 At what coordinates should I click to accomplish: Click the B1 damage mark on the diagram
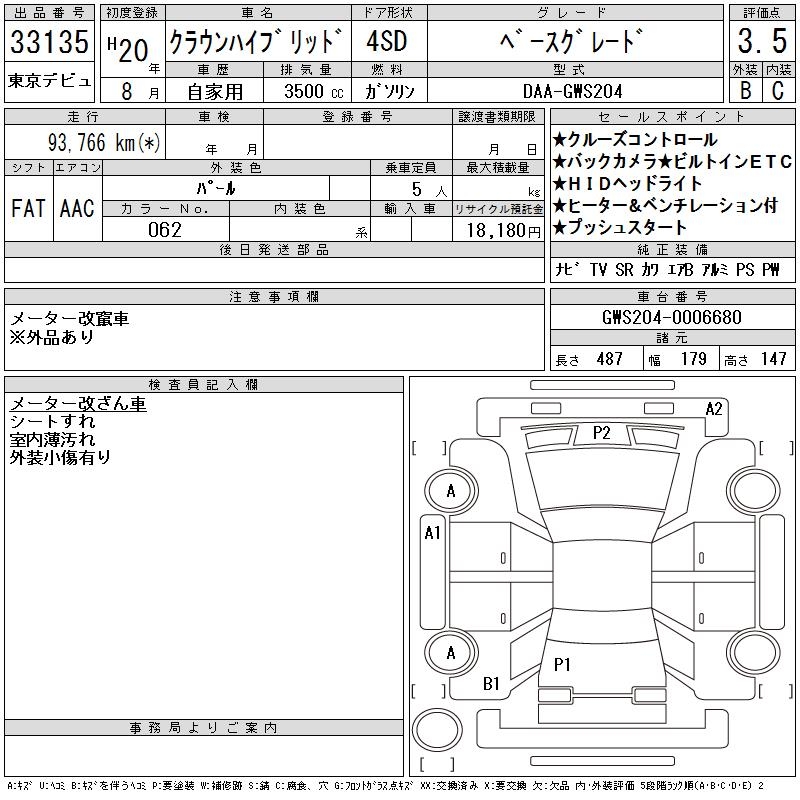[x=491, y=684]
